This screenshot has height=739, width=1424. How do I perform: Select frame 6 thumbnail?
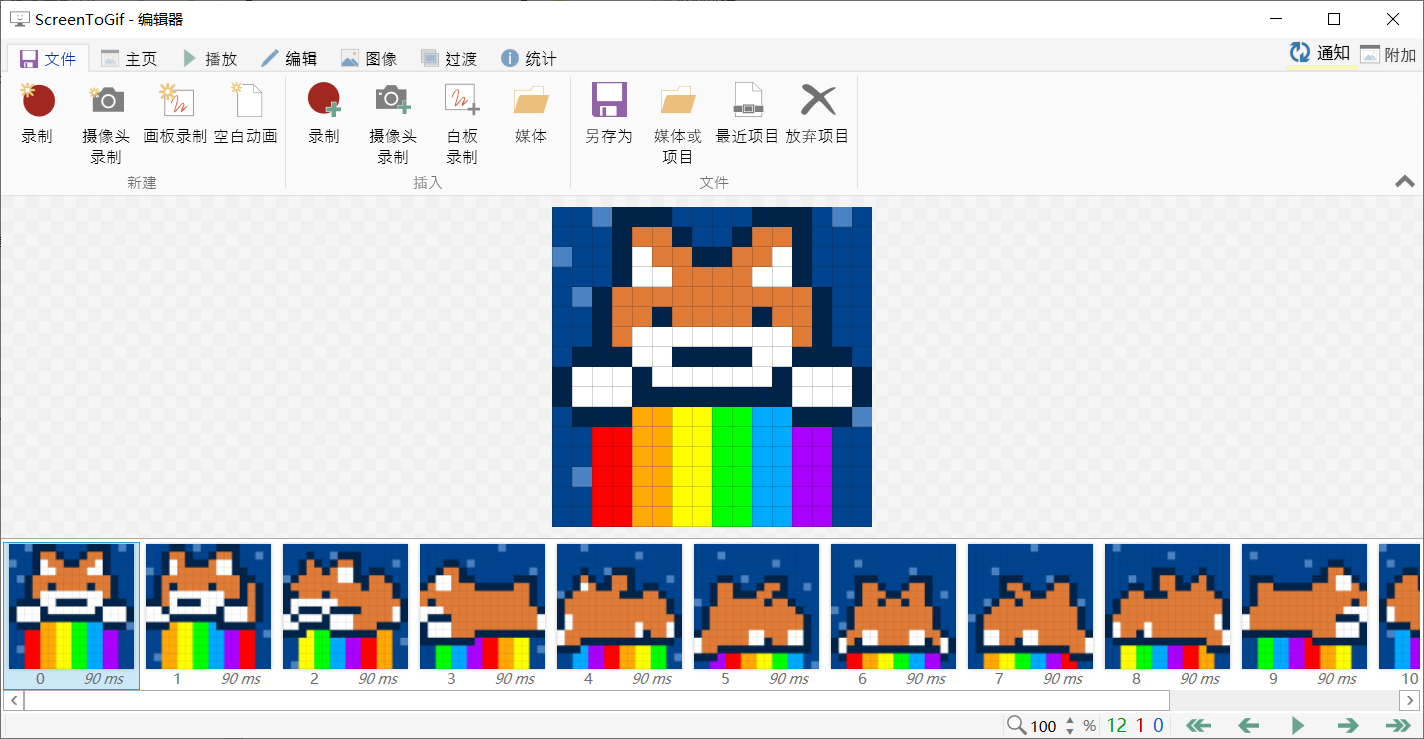pos(893,615)
